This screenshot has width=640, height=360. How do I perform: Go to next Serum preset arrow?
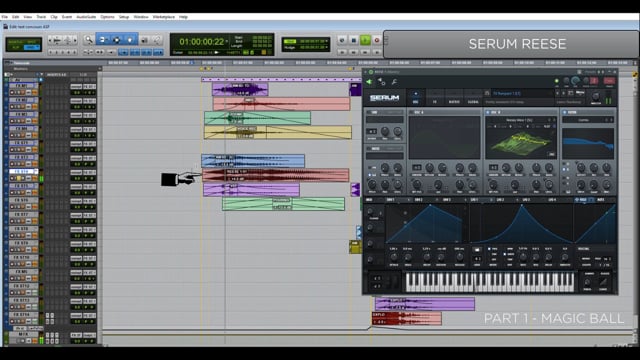tap(564, 93)
